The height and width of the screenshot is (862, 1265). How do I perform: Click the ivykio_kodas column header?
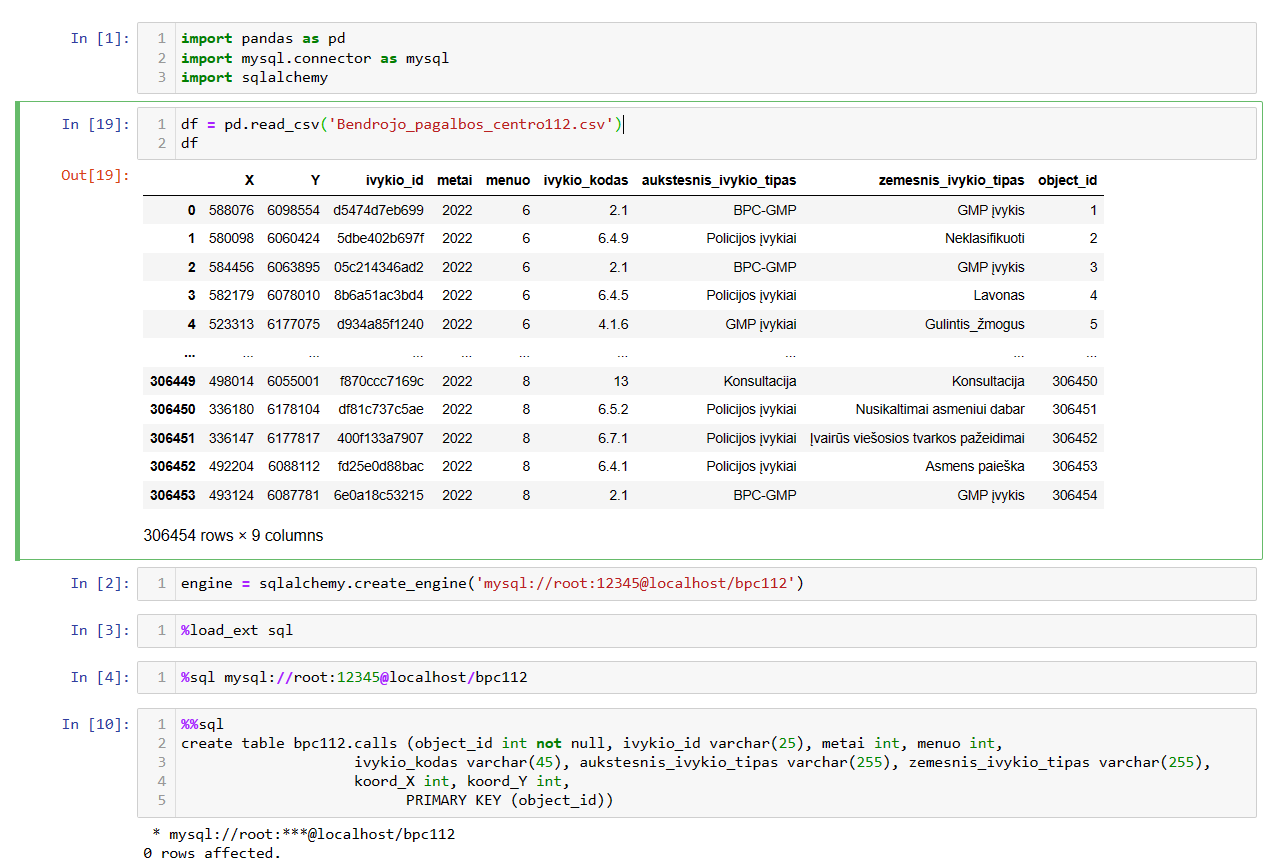pyautogui.click(x=586, y=181)
